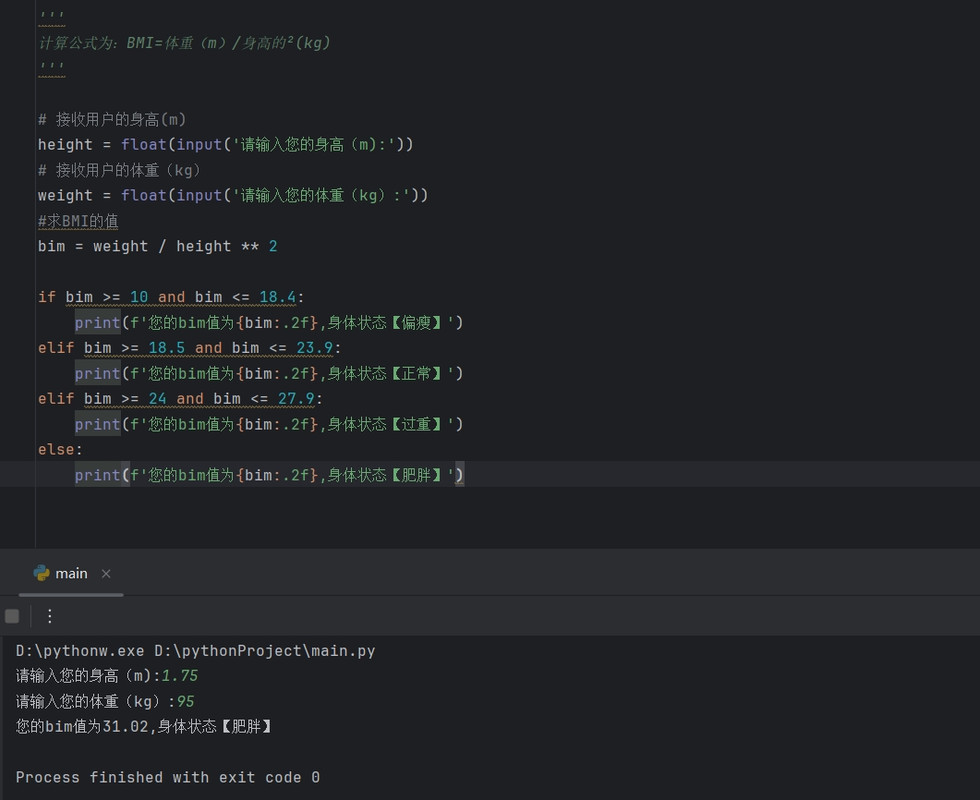
Task: Click console input value 1.75
Action: pos(180,676)
